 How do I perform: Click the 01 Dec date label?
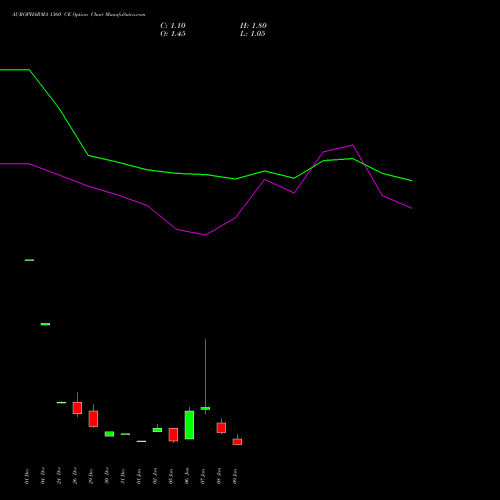pos(27,476)
